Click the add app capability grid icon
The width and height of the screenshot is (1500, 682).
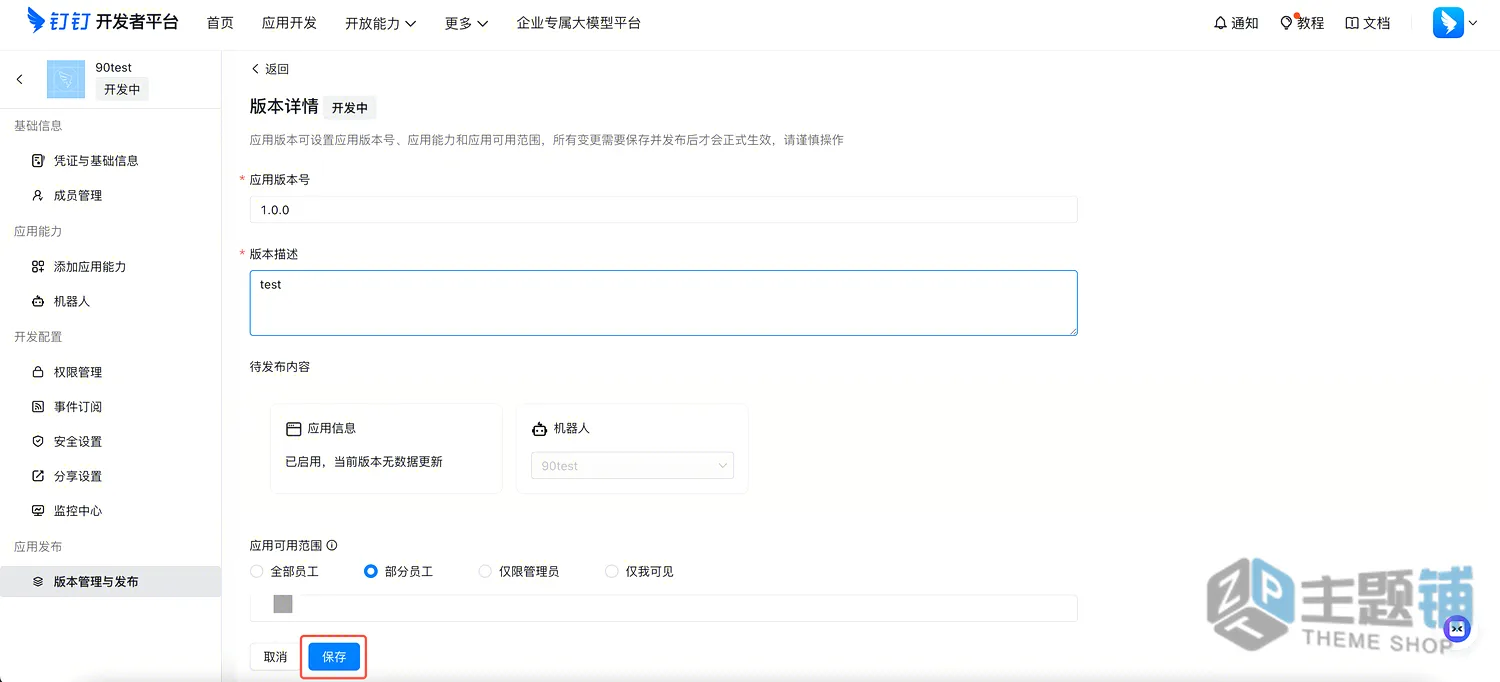38,267
